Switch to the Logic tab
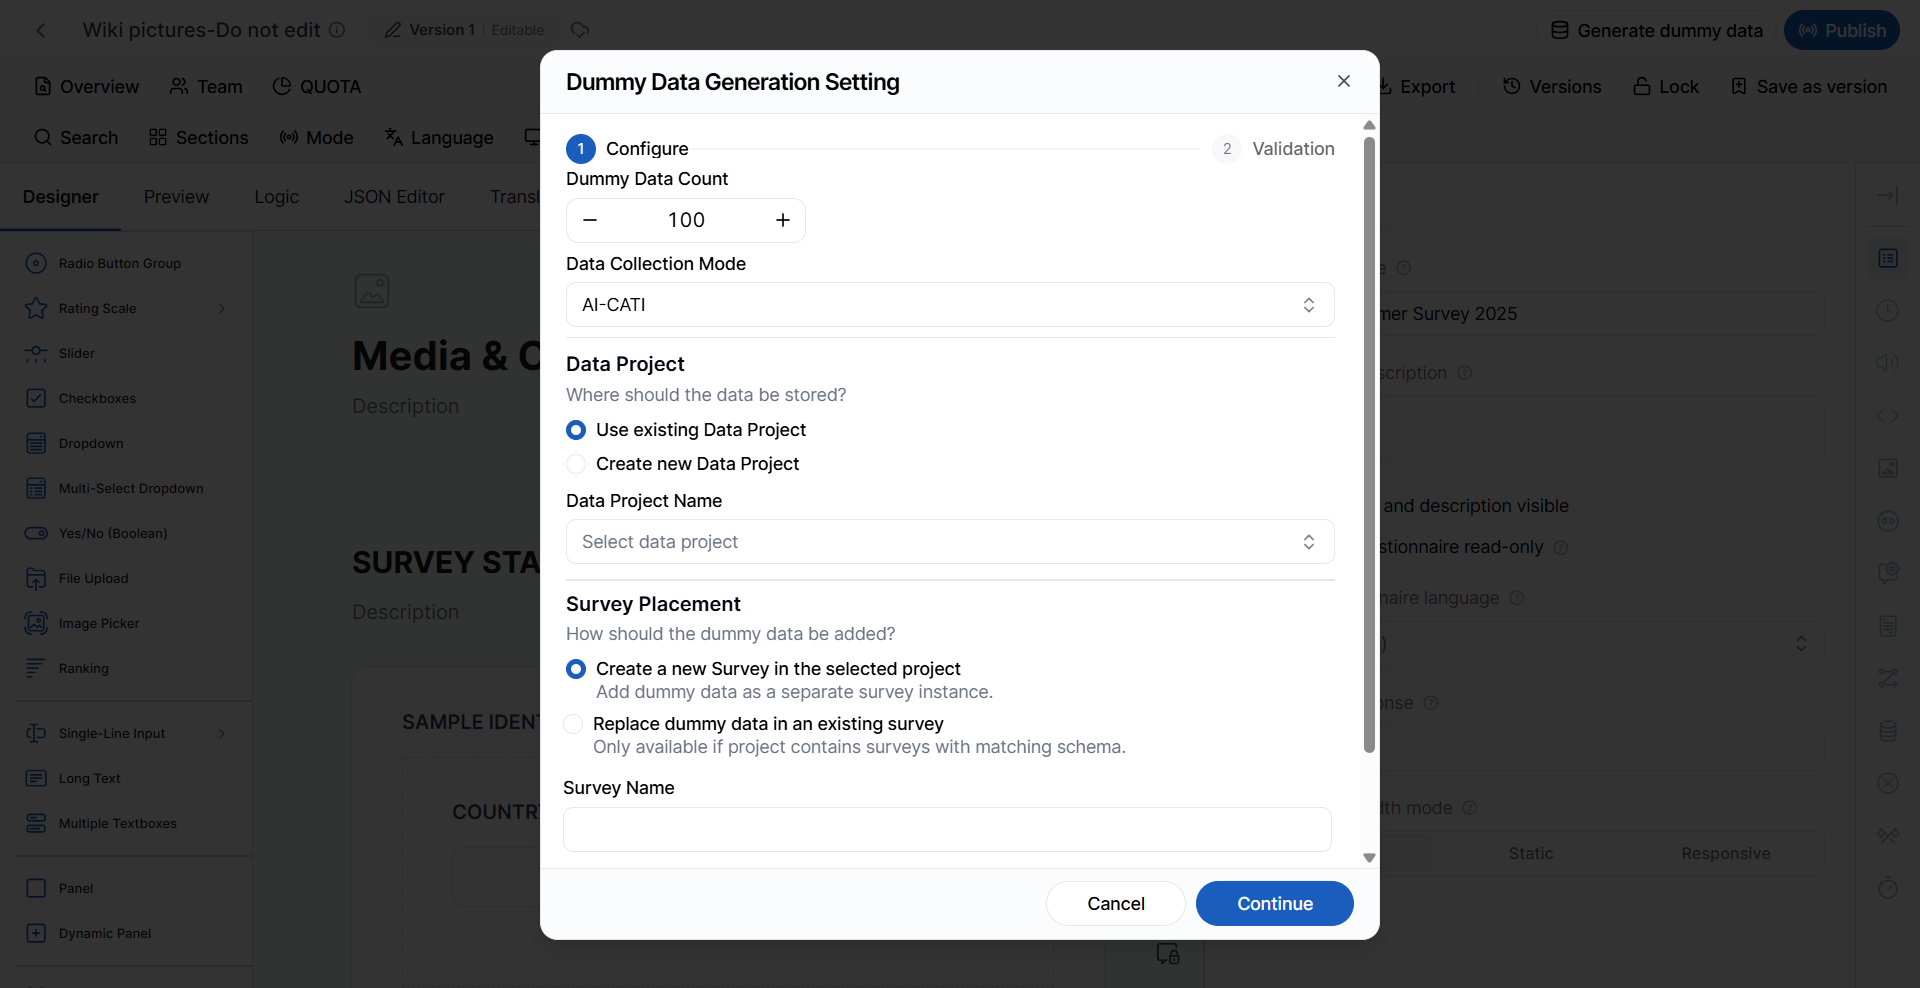This screenshot has width=1920, height=988. tap(277, 197)
